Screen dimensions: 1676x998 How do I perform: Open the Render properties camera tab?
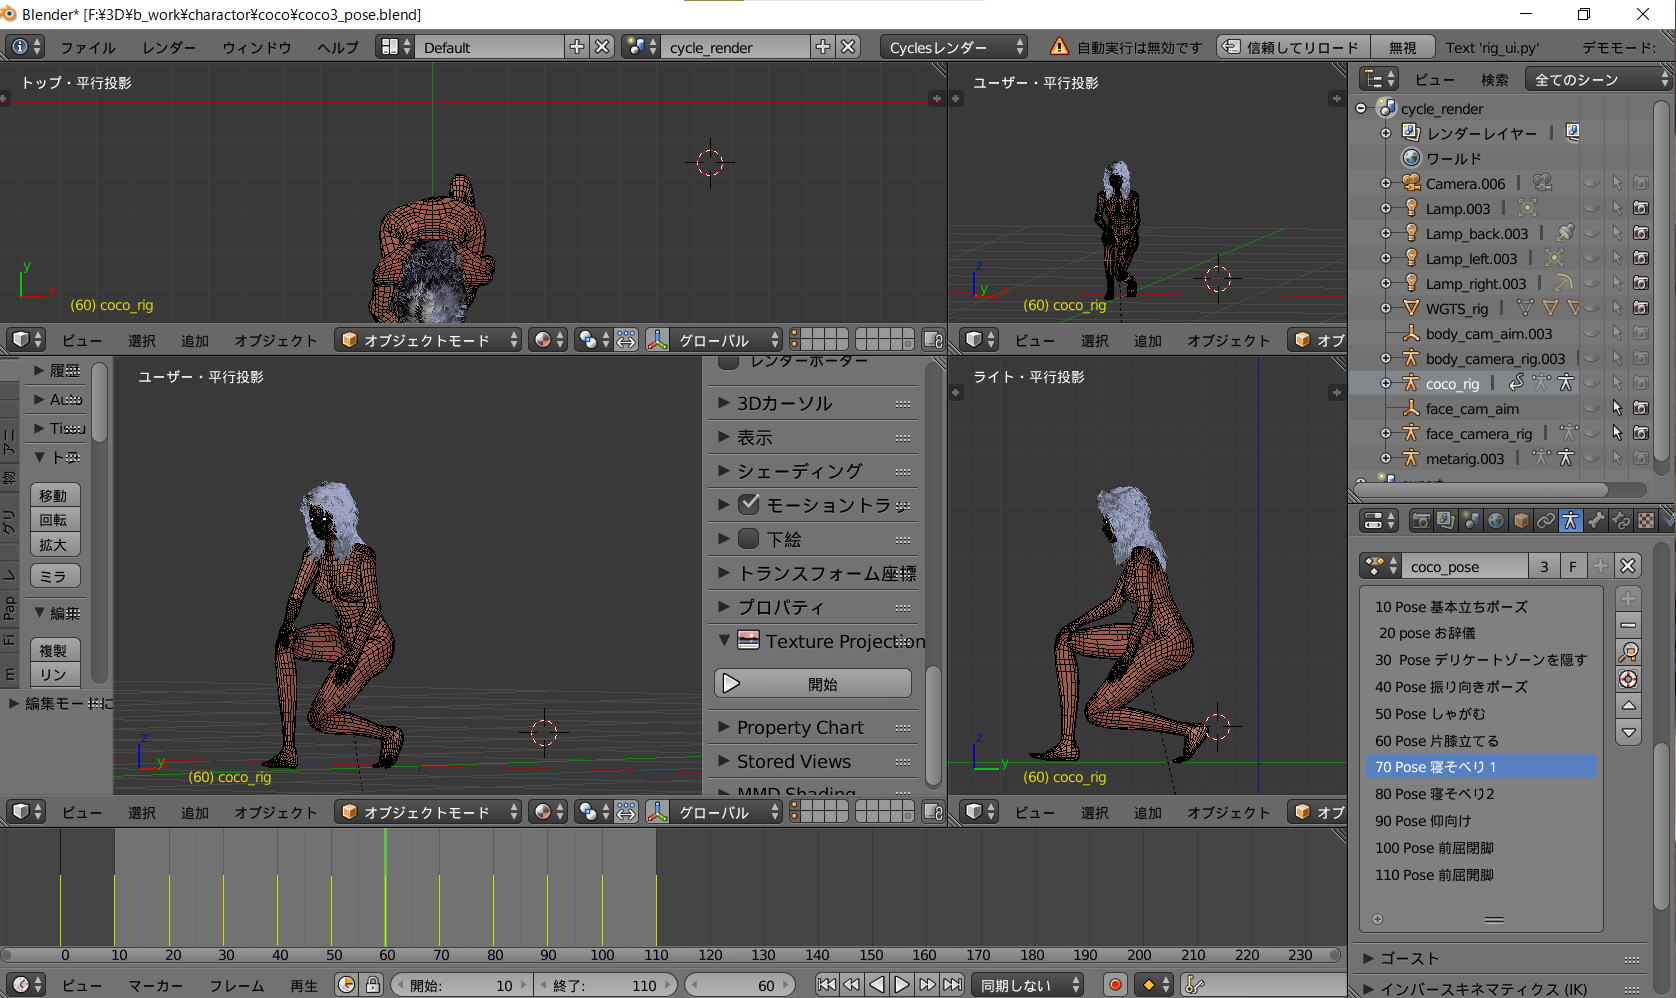coord(1420,520)
